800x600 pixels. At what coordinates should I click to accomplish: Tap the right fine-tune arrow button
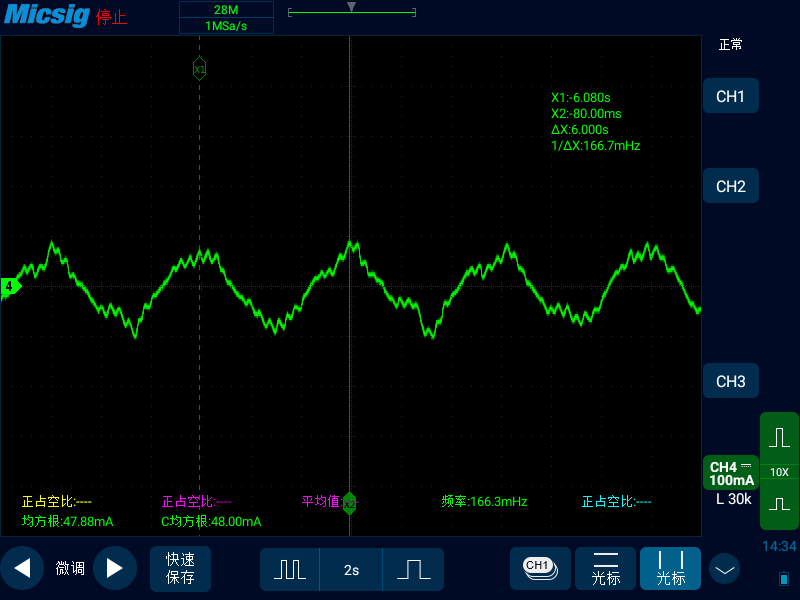coord(115,568)
